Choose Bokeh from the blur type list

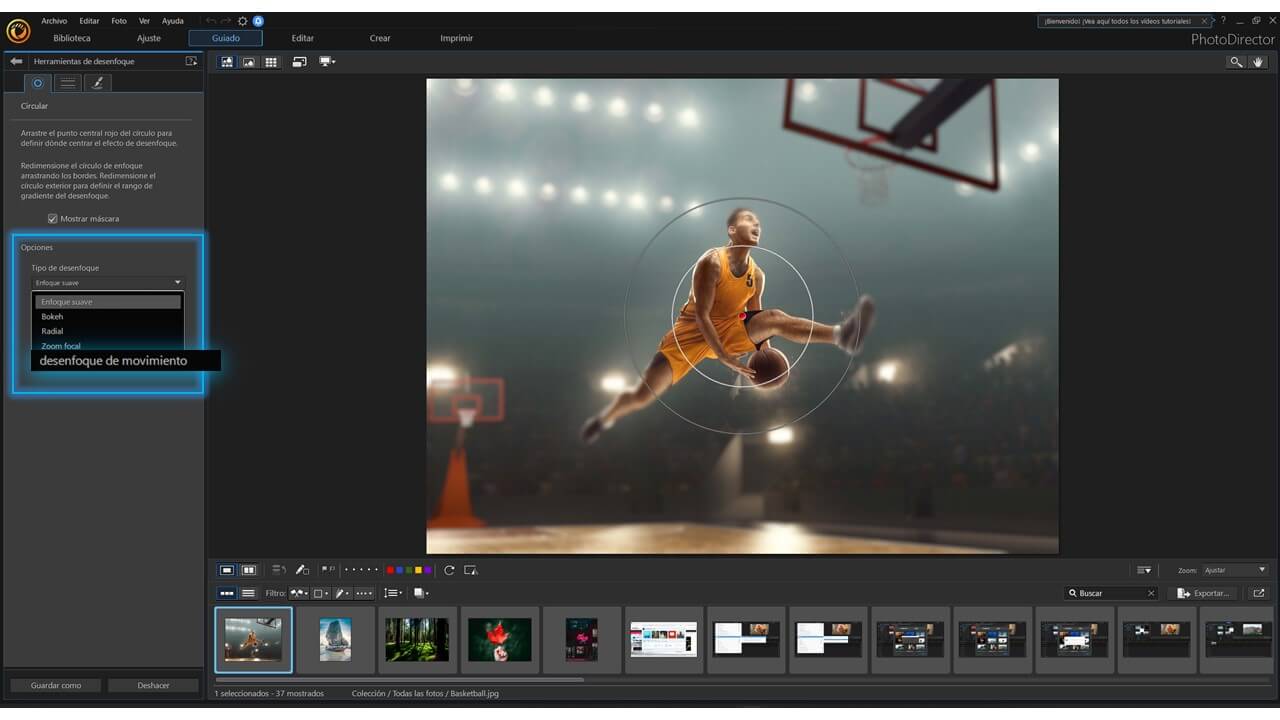point(52,317)
